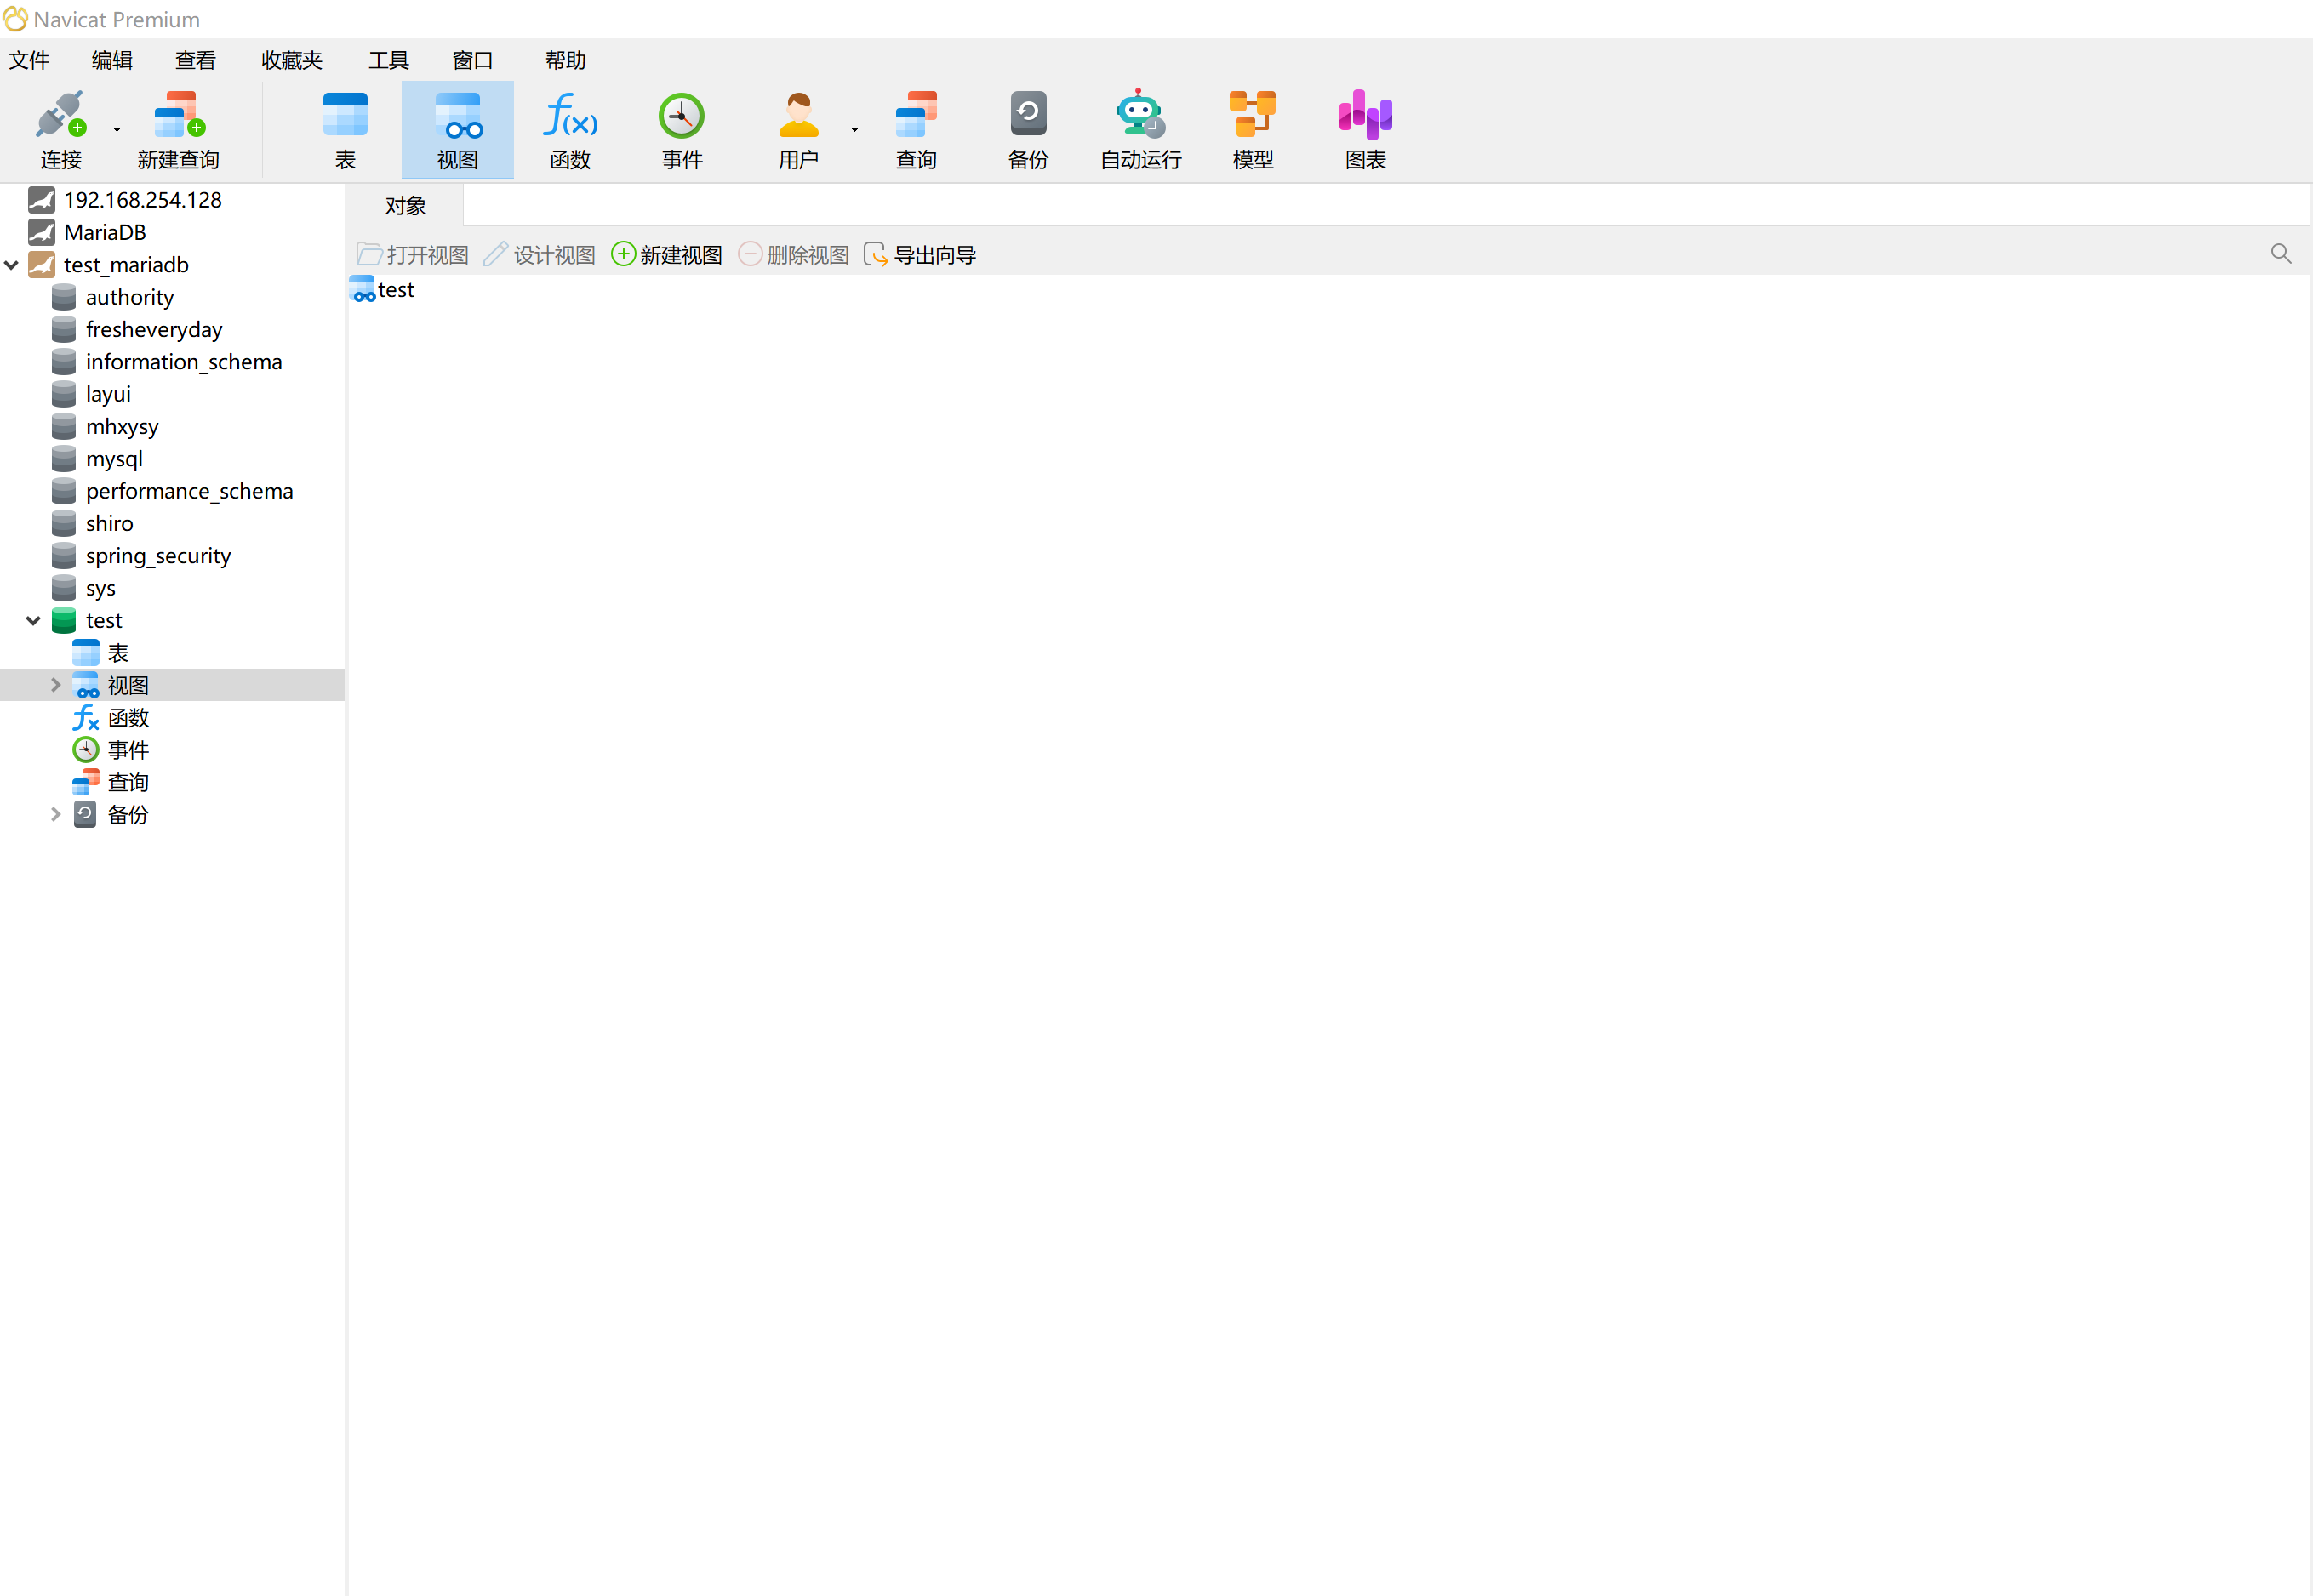
Task: Open the Help (帮助) menu
Action: point(565,60)
